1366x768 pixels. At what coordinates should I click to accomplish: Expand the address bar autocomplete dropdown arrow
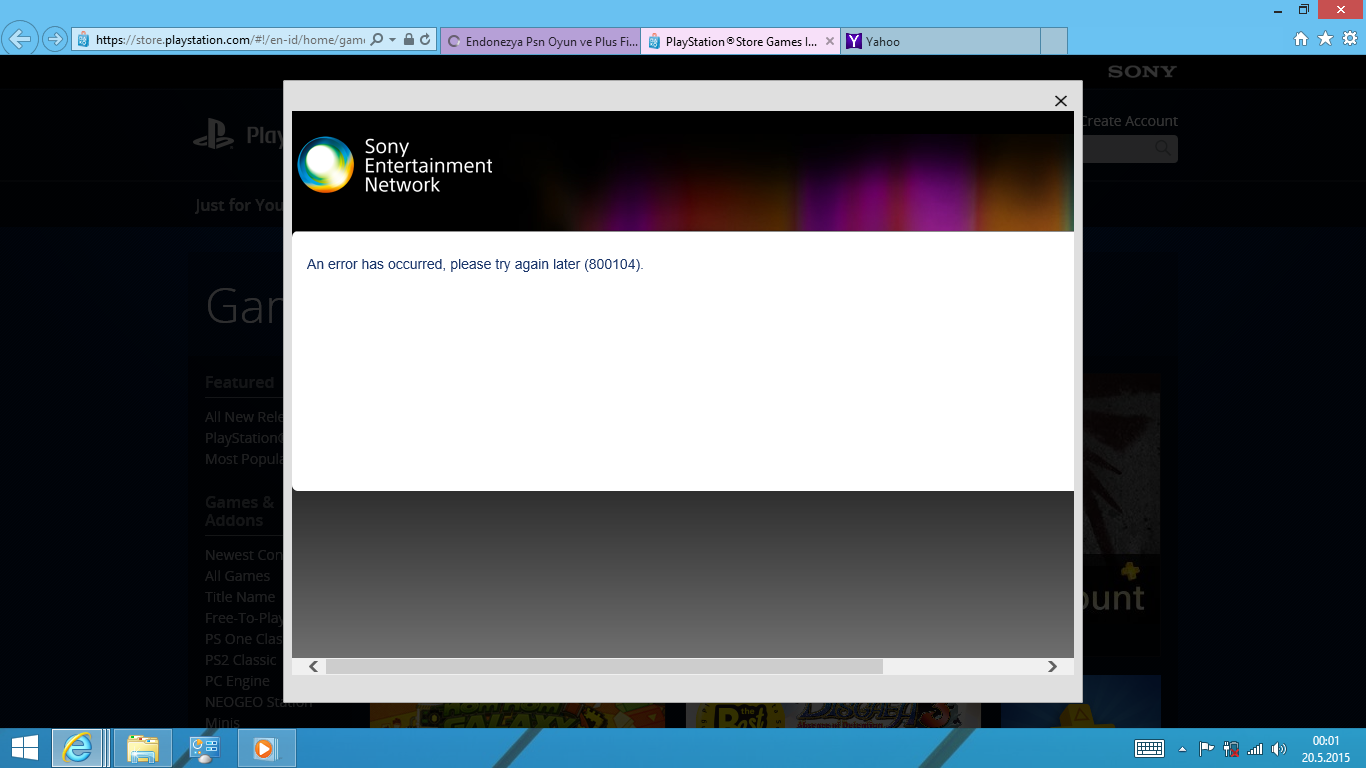[392, 40]
